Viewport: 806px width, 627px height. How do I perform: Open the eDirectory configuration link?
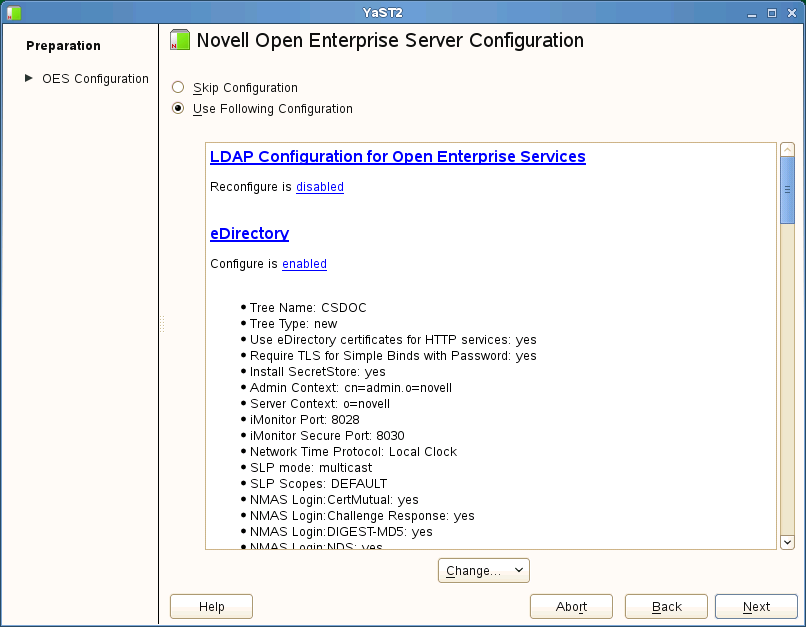point(249,233)
